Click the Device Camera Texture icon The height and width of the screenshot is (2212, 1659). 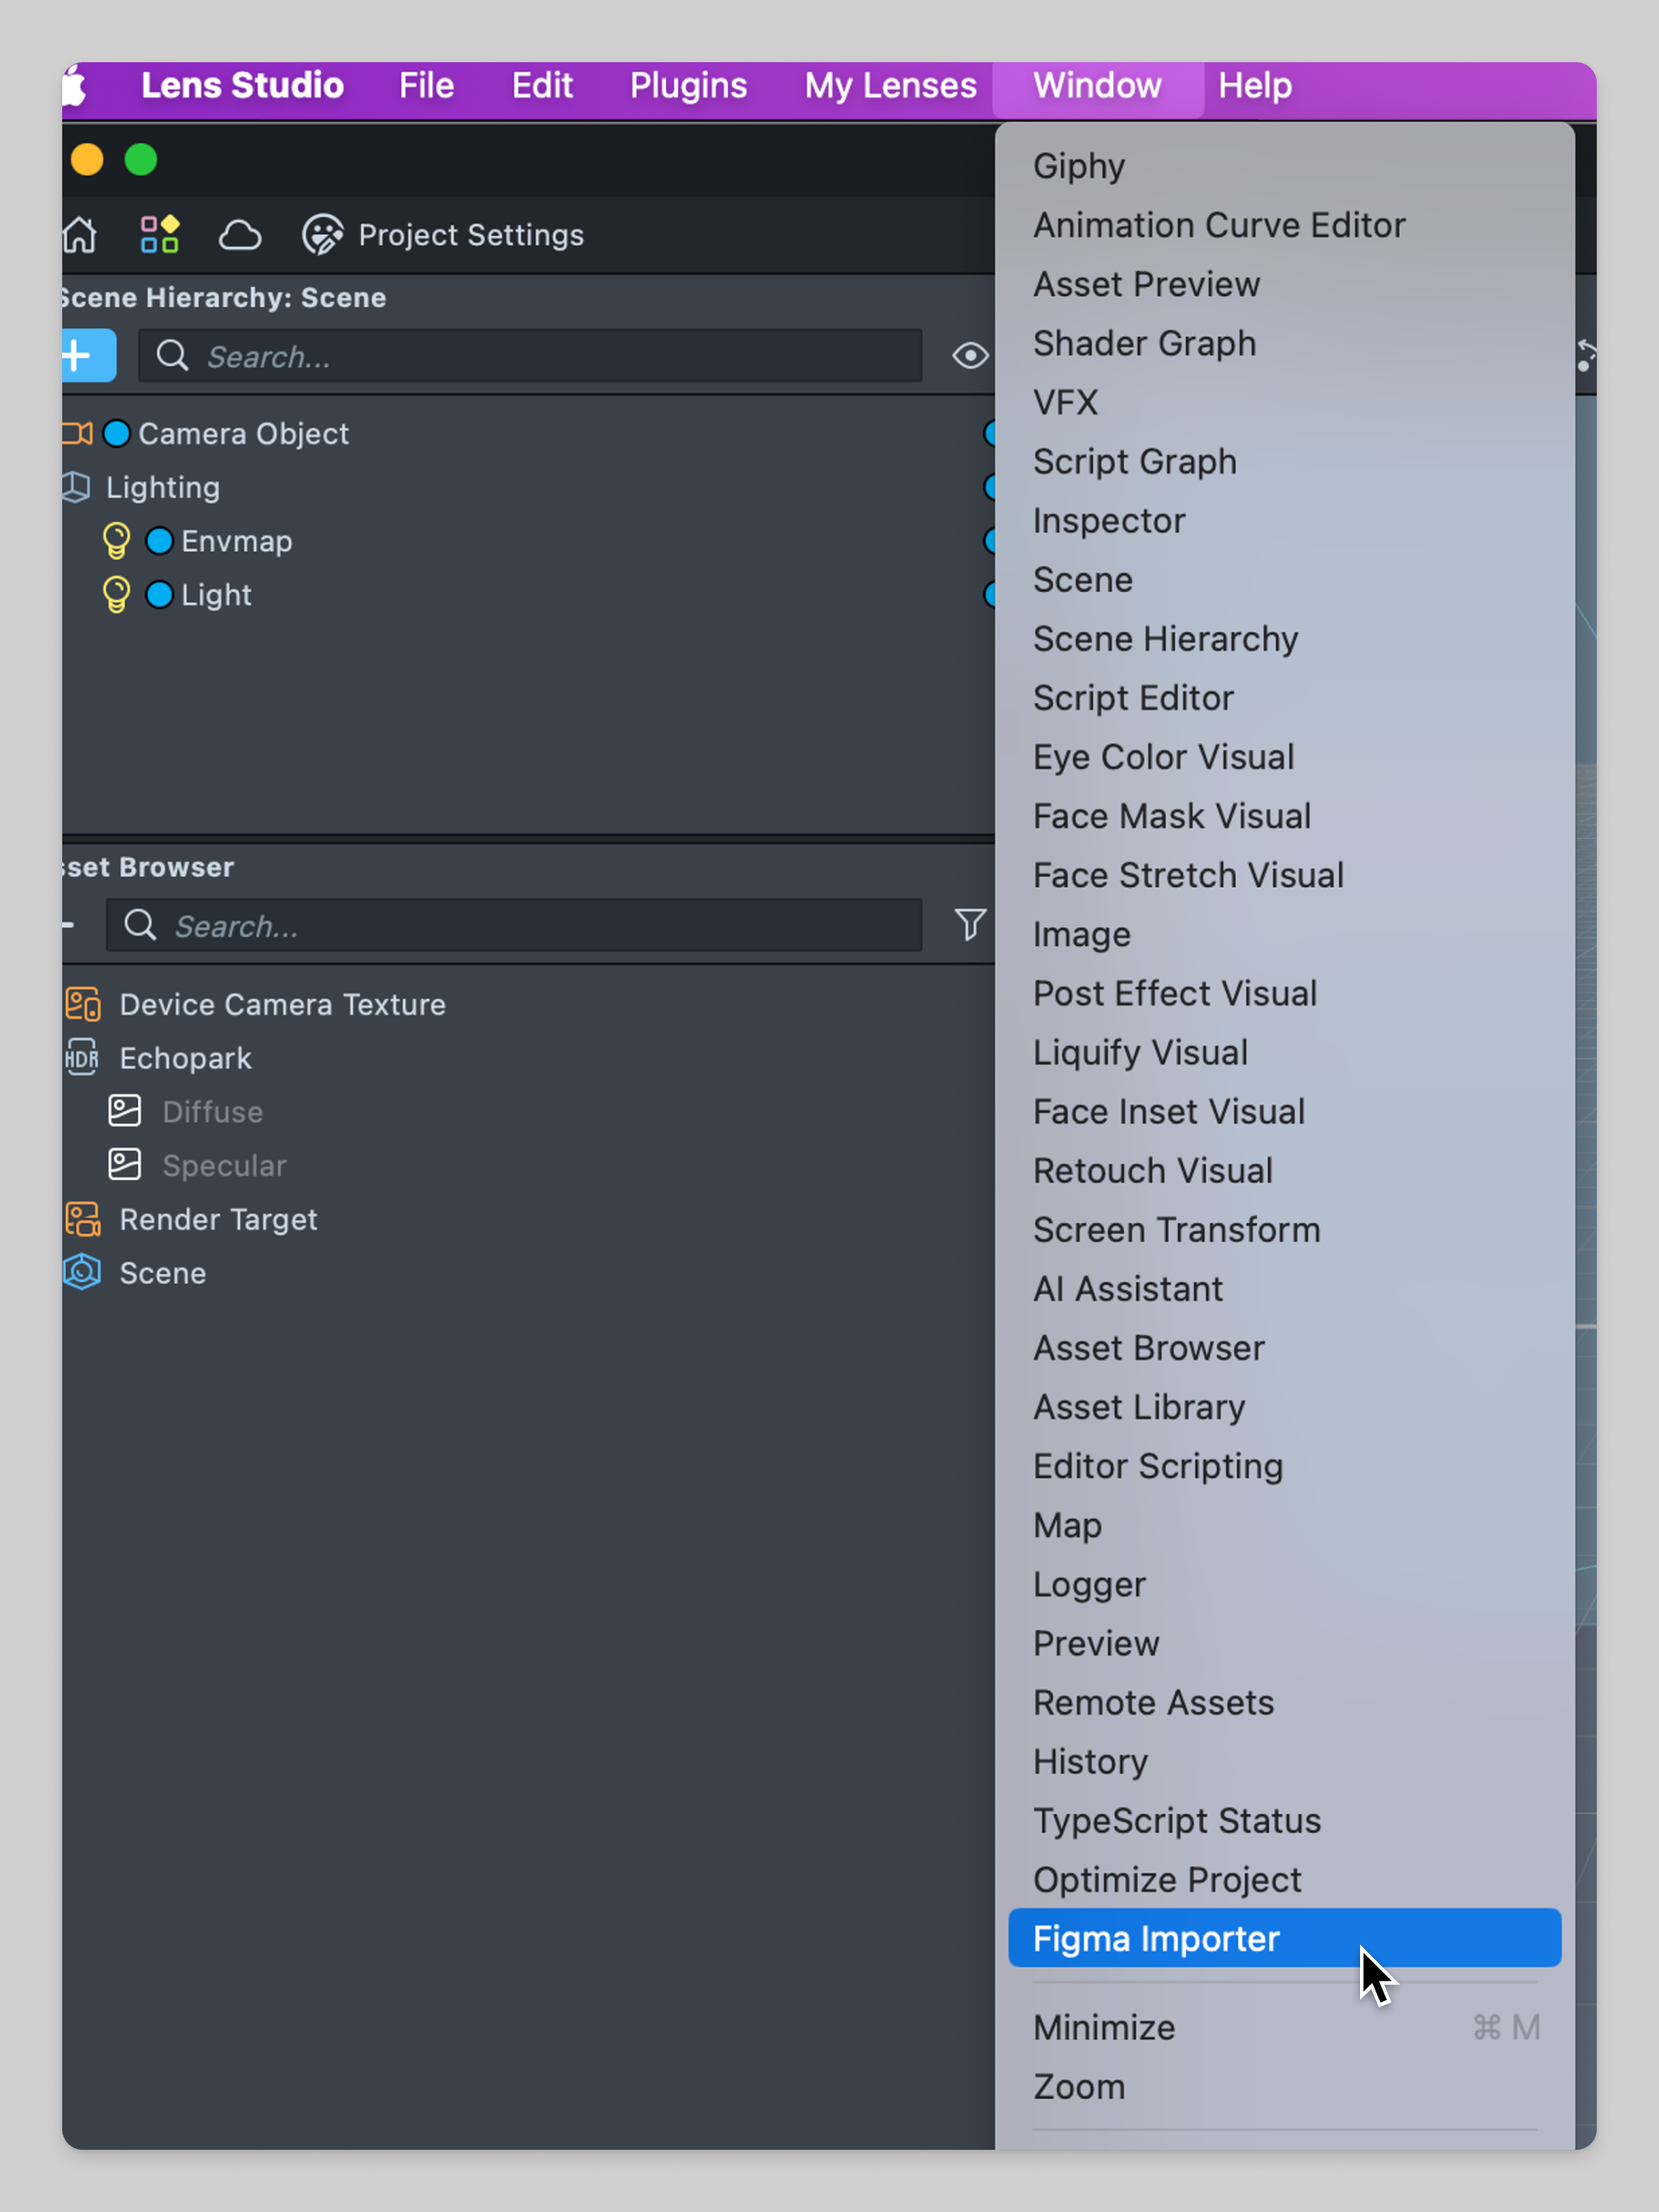[83, 1004]
